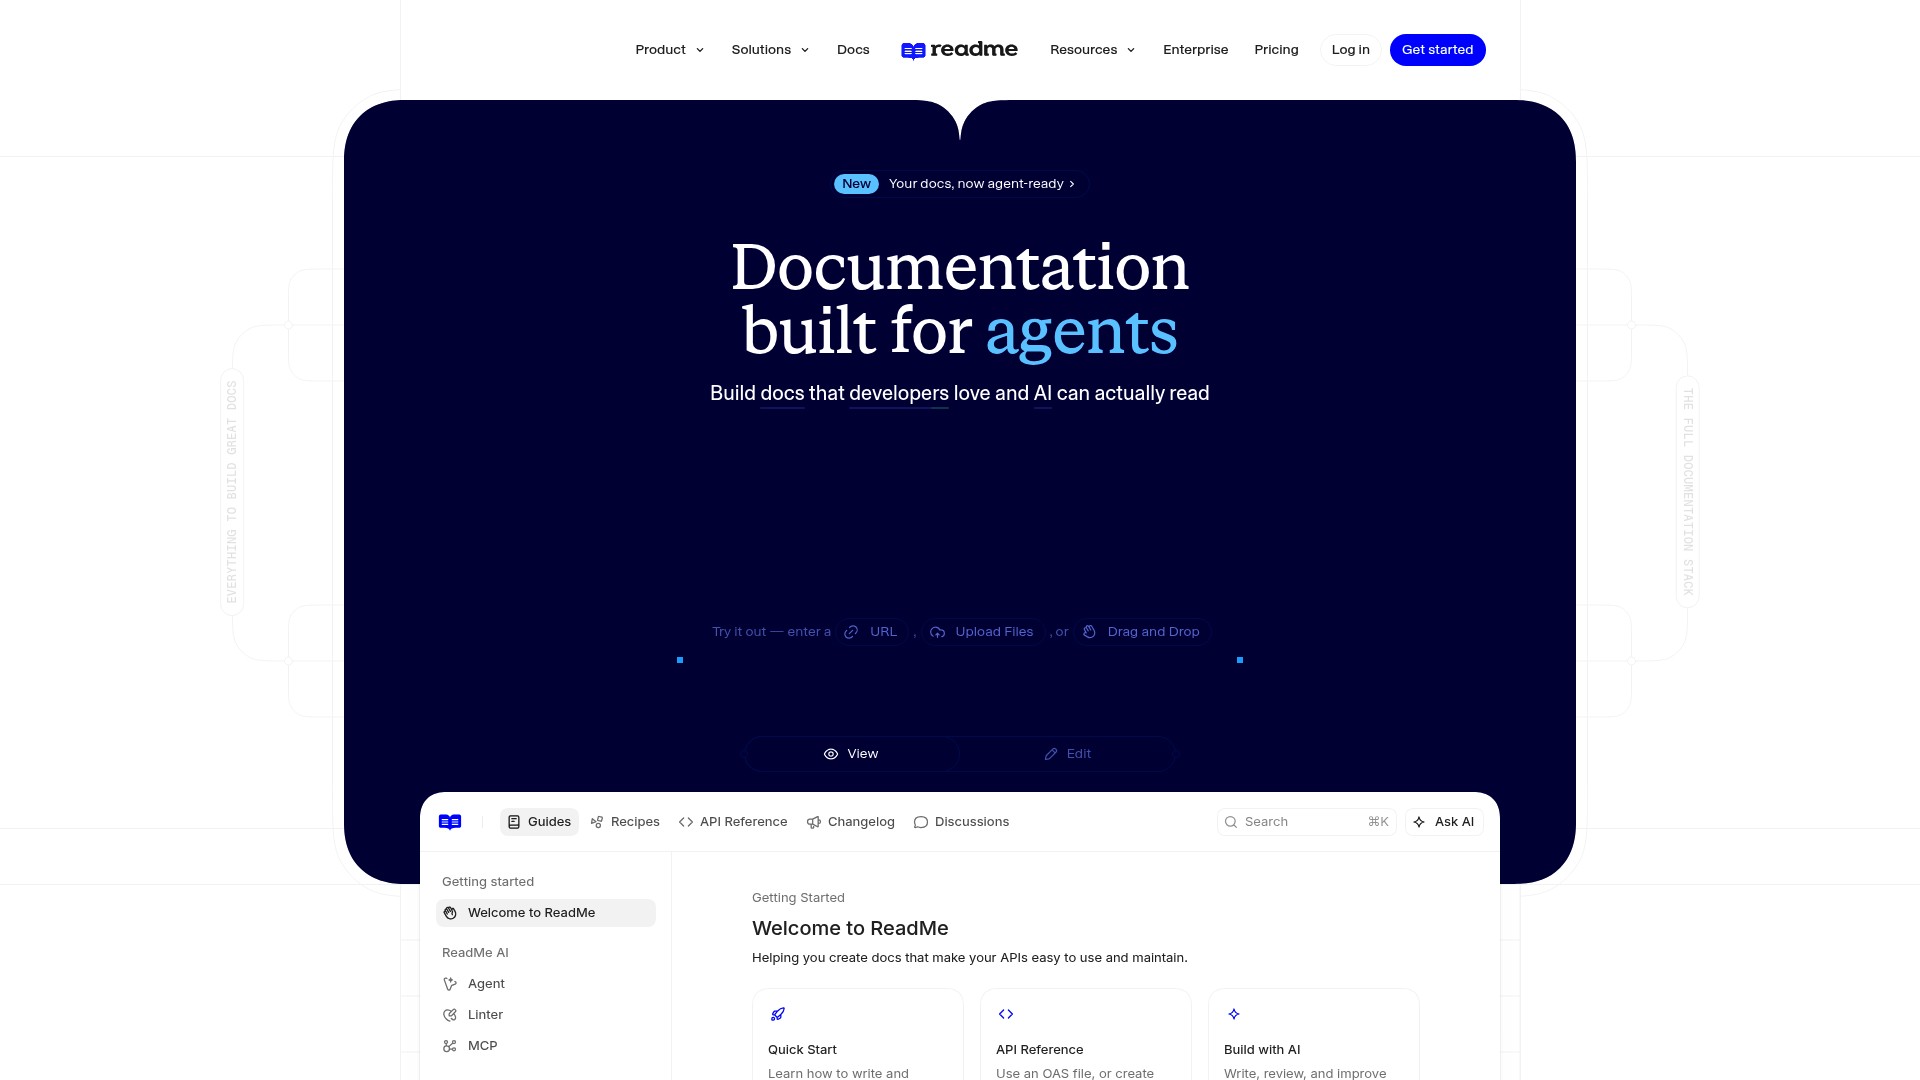Choose Drag and Drop option
This screenshot has width=1920, height=1080.
click(x=1142, y=632)
